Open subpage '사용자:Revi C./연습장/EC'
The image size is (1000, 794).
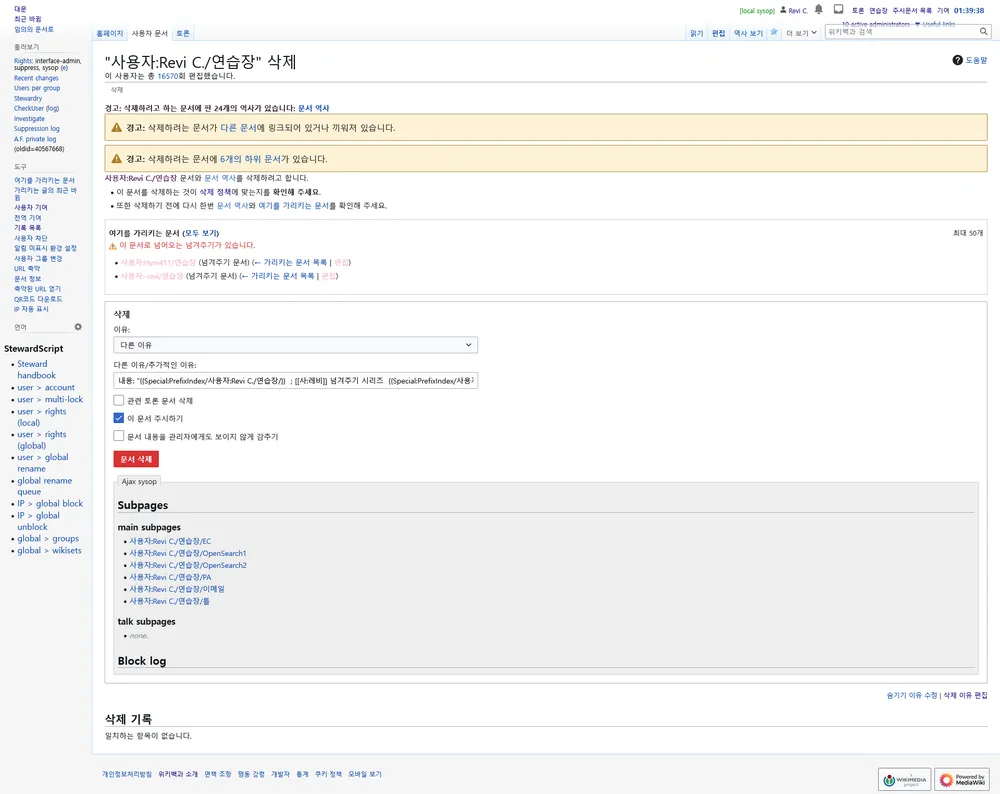pyautogui.click(x=170, y=541)
